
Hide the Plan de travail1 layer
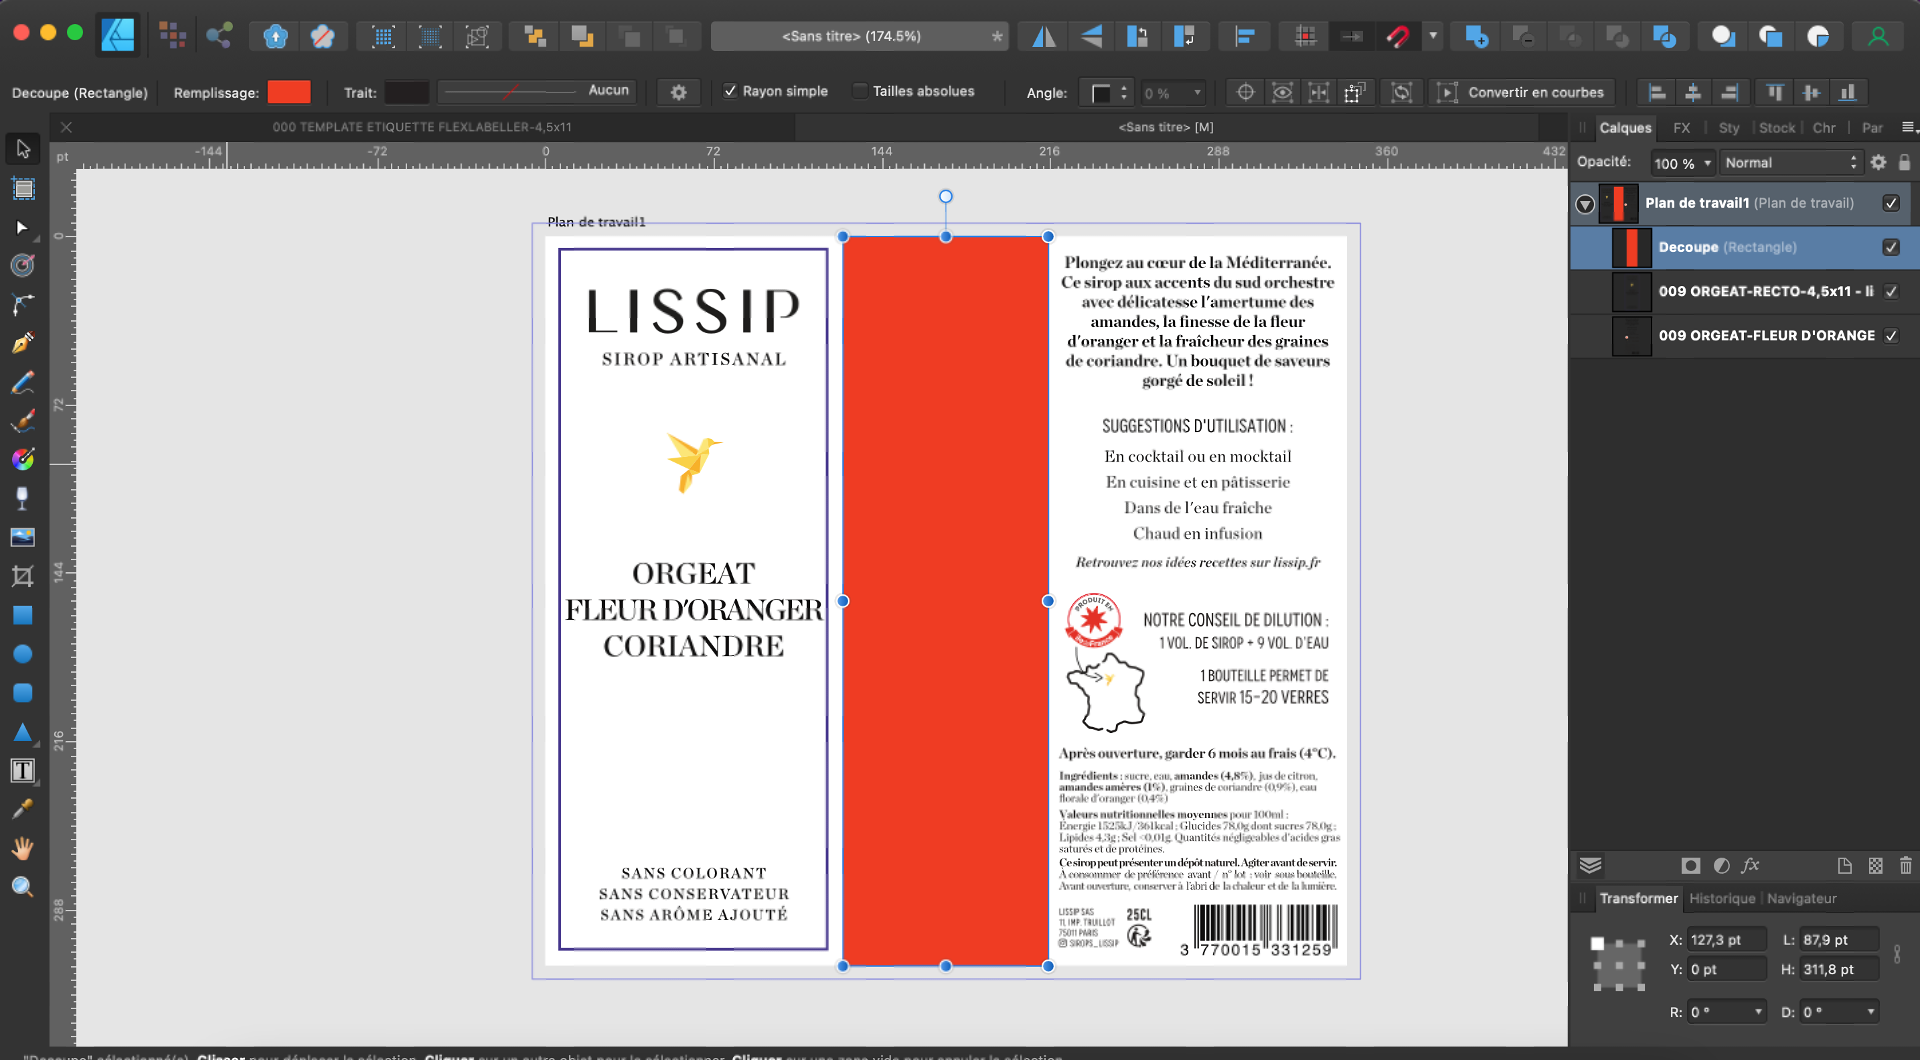pyautogui.click(x=1891, y=203)
